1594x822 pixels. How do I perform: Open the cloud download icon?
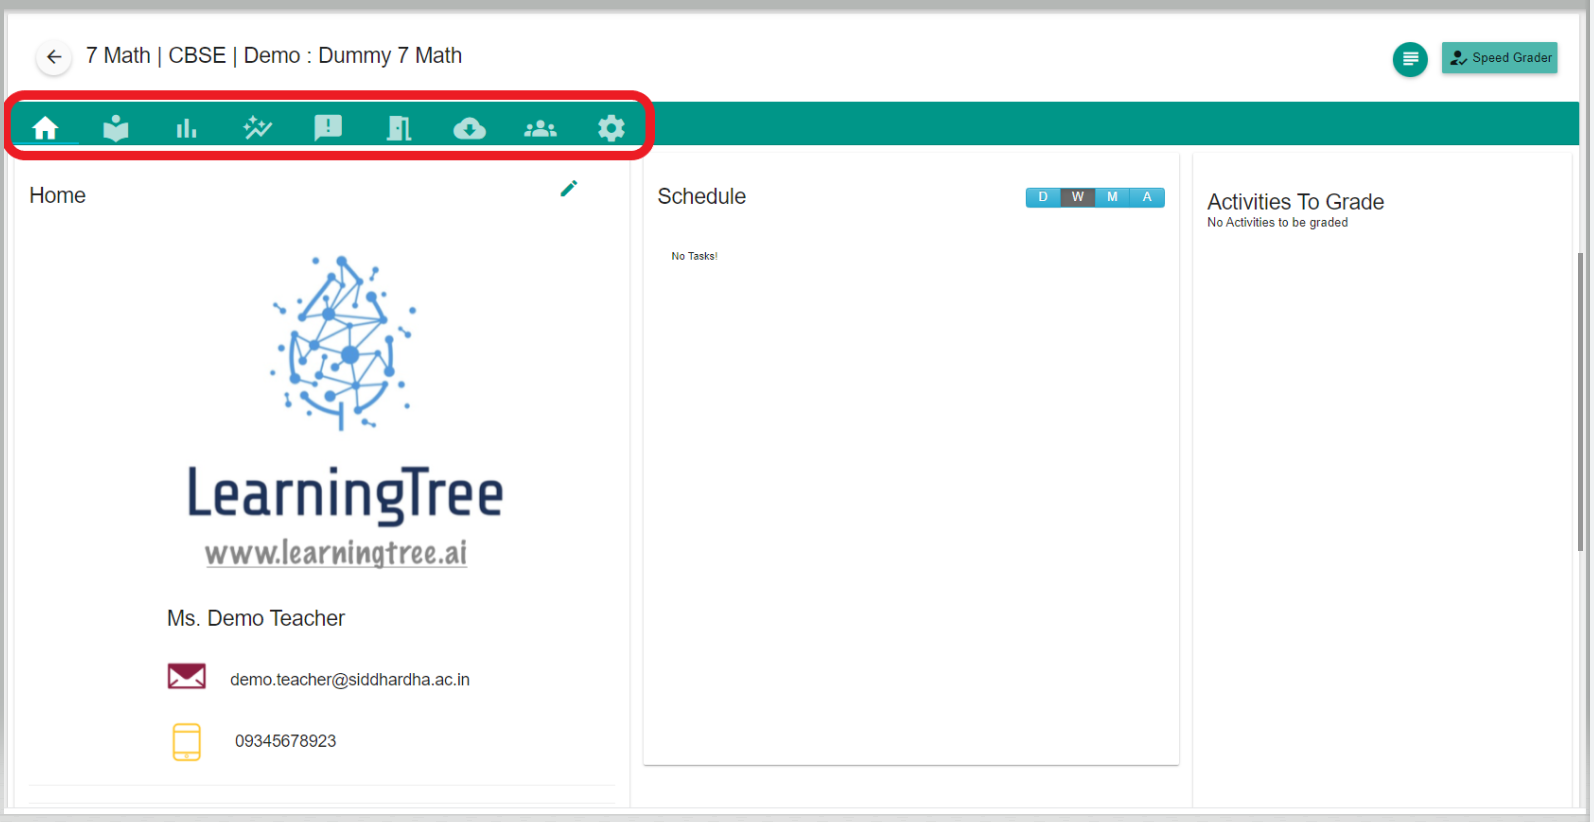[469, 128]
